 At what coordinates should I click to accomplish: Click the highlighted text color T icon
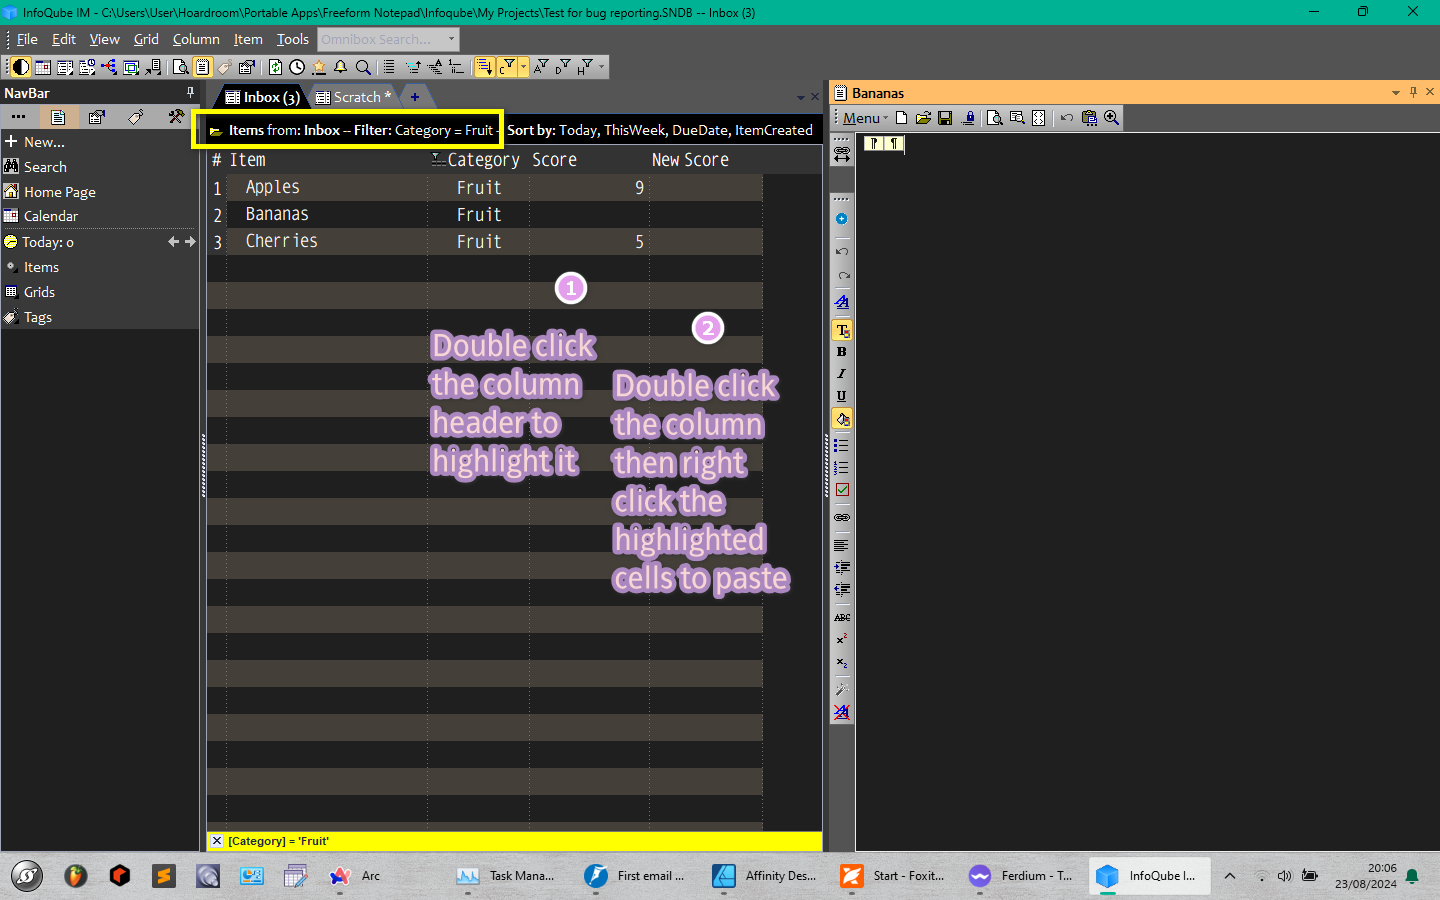point(842,330)
